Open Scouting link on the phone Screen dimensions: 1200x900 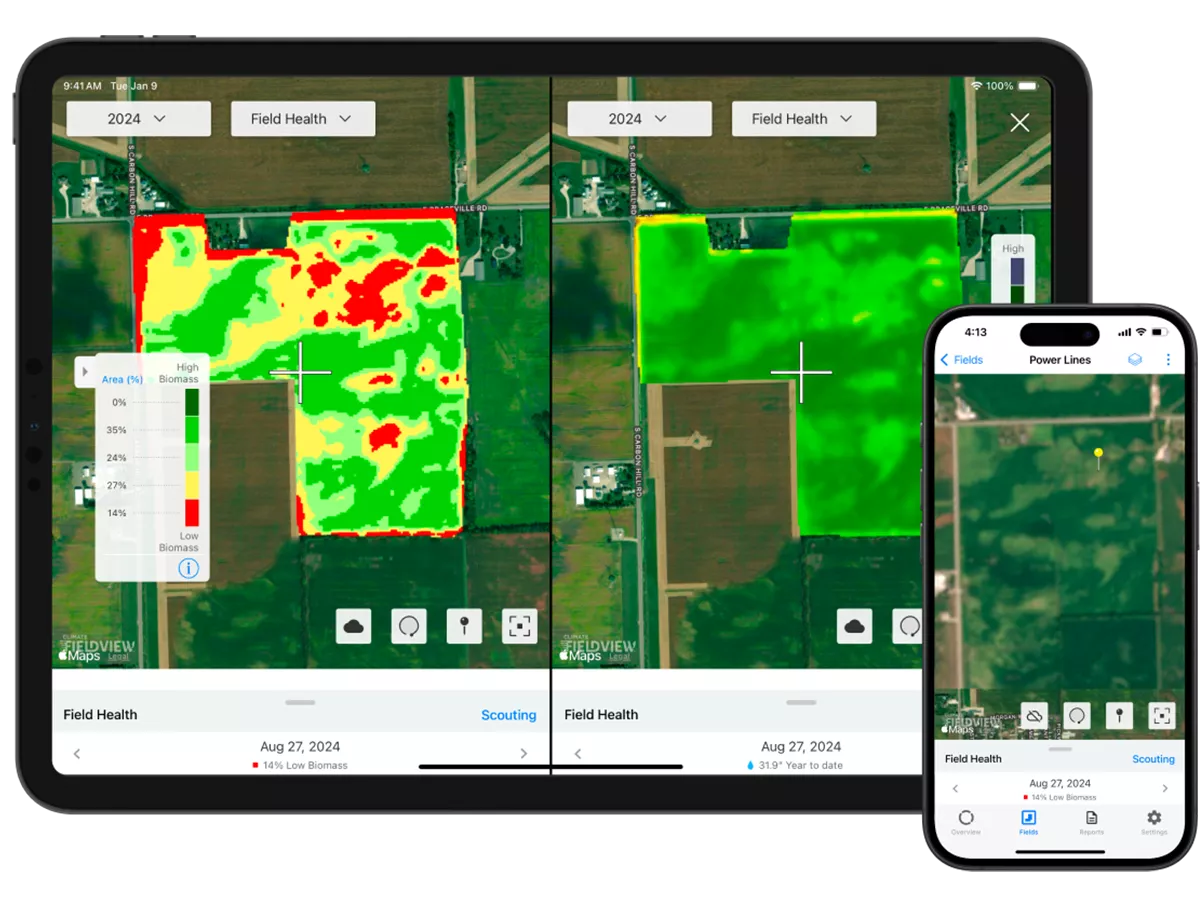tap(1153, 759)
